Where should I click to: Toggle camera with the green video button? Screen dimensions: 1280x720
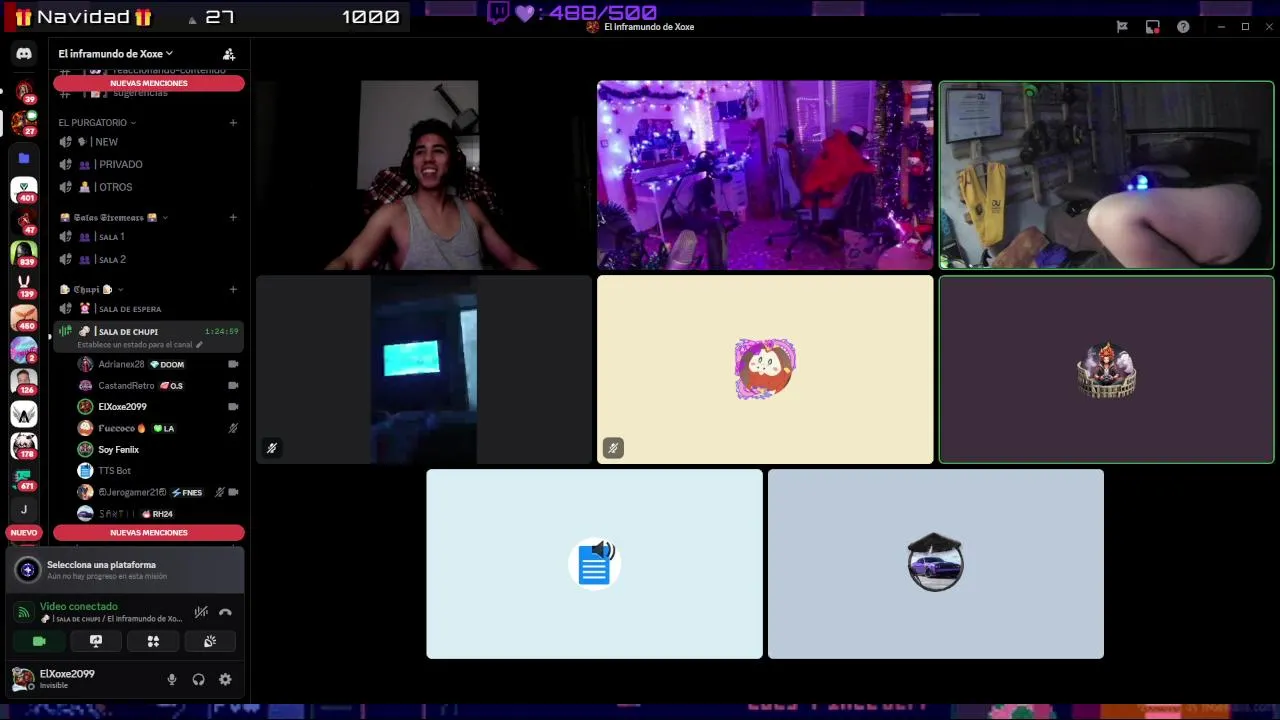point(39,641)
